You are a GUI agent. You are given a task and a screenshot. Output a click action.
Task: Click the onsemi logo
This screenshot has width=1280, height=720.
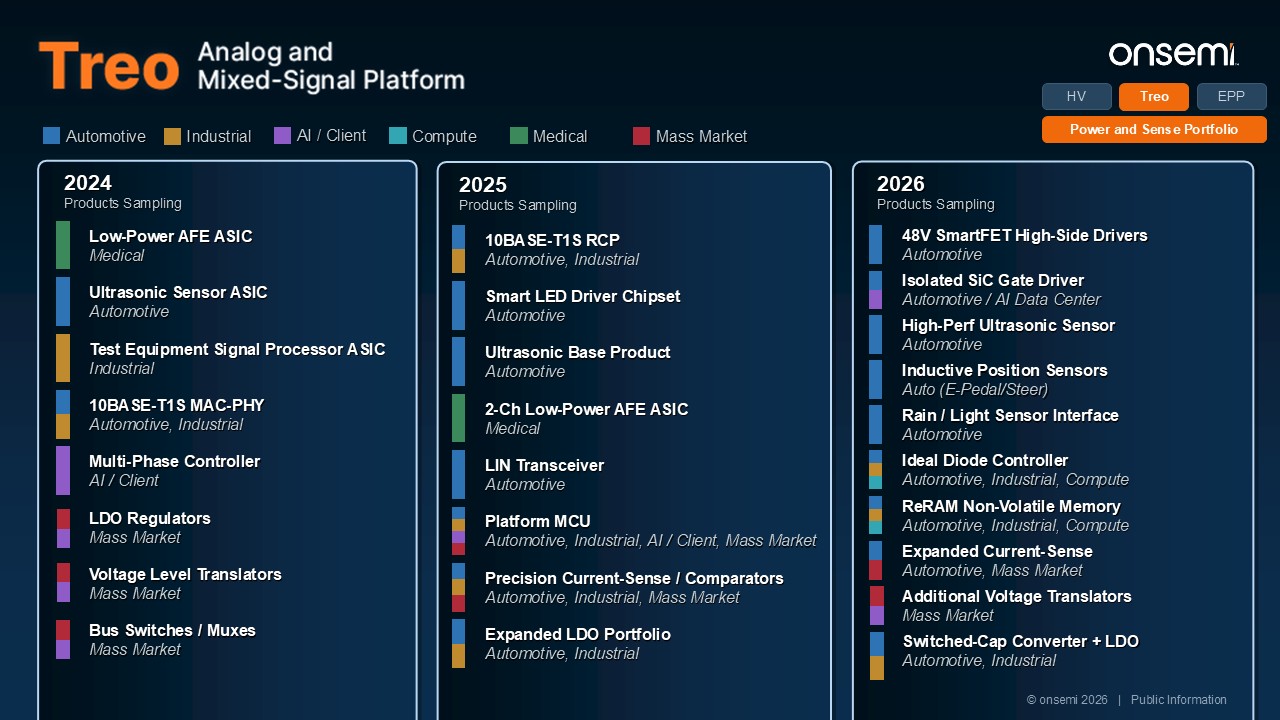point(1173,54)
